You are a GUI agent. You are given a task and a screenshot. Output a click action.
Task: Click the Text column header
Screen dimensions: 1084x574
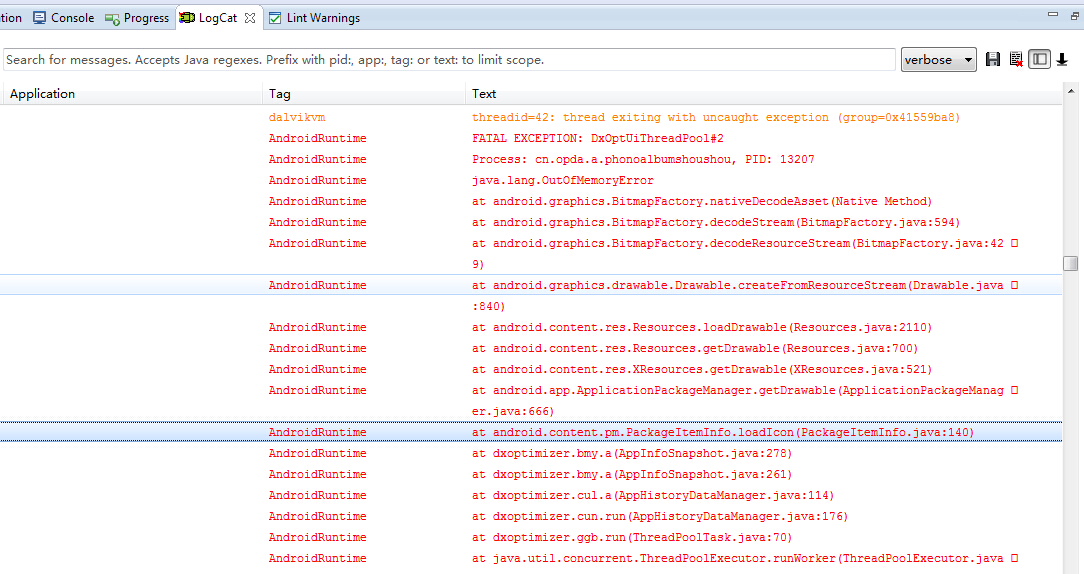pos(764,93)
